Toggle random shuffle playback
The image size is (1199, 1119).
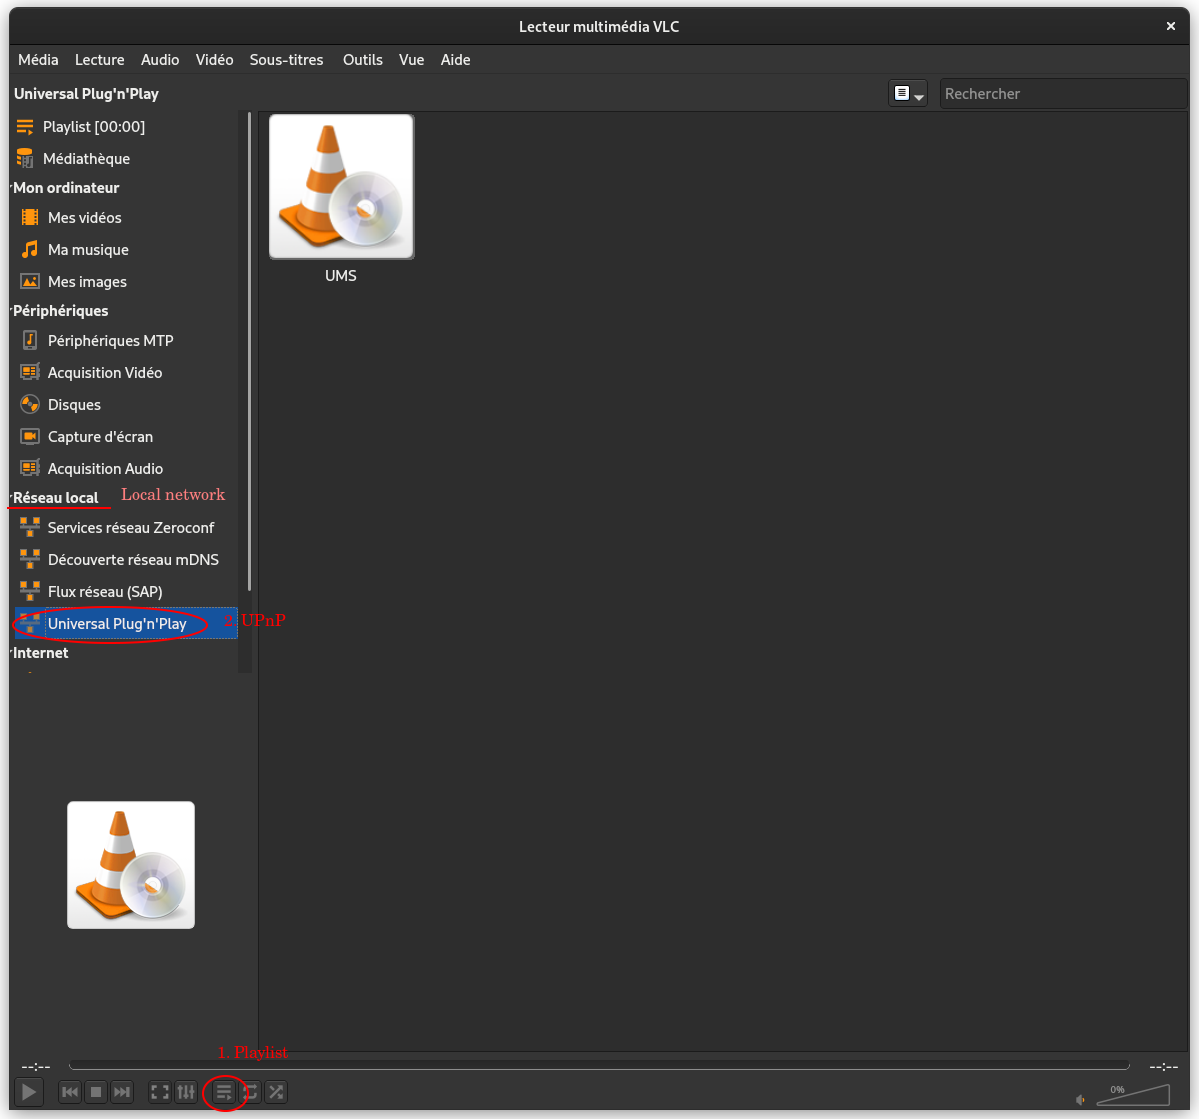point(276,1091)
